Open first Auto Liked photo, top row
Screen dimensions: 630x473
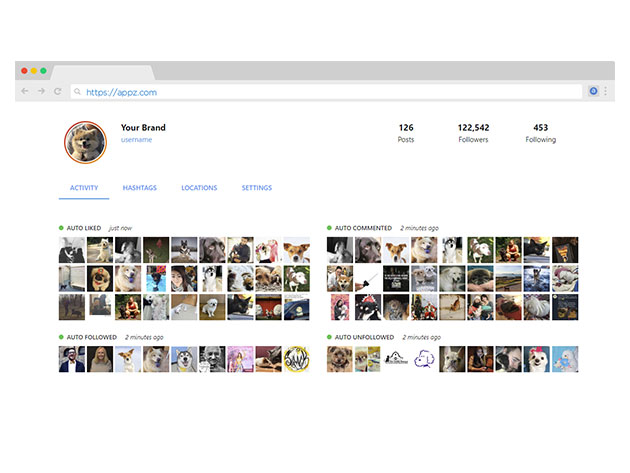point(72,250)
